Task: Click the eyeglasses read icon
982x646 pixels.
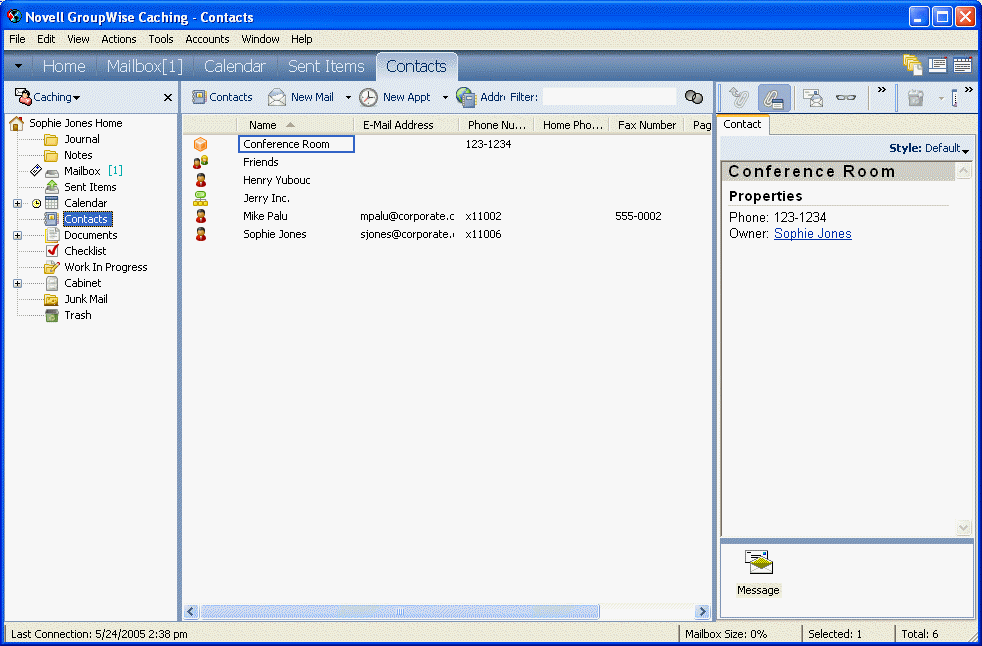Action: [845, 98]
